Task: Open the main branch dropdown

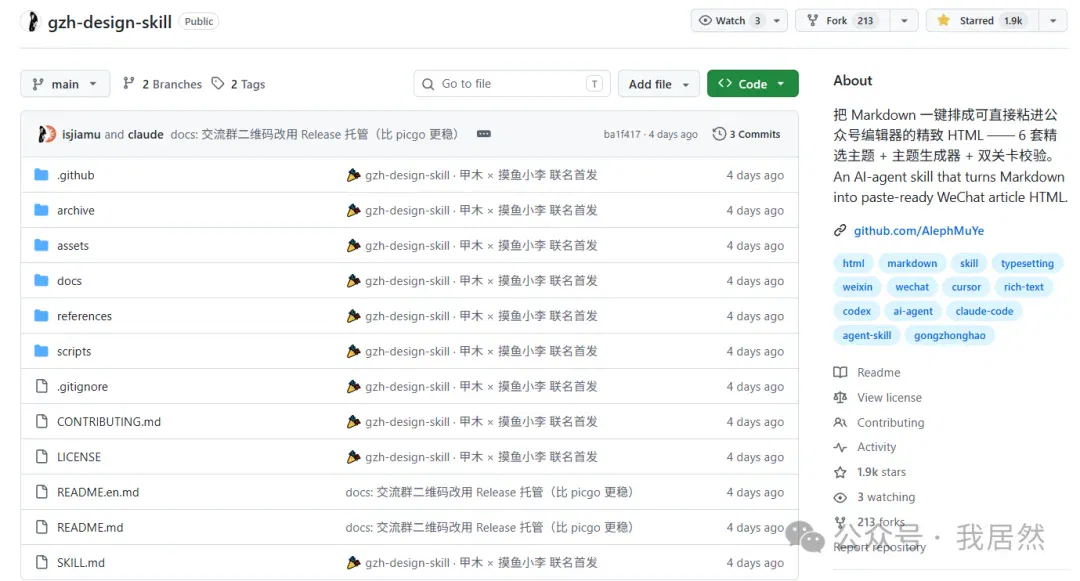Action: 65,84
